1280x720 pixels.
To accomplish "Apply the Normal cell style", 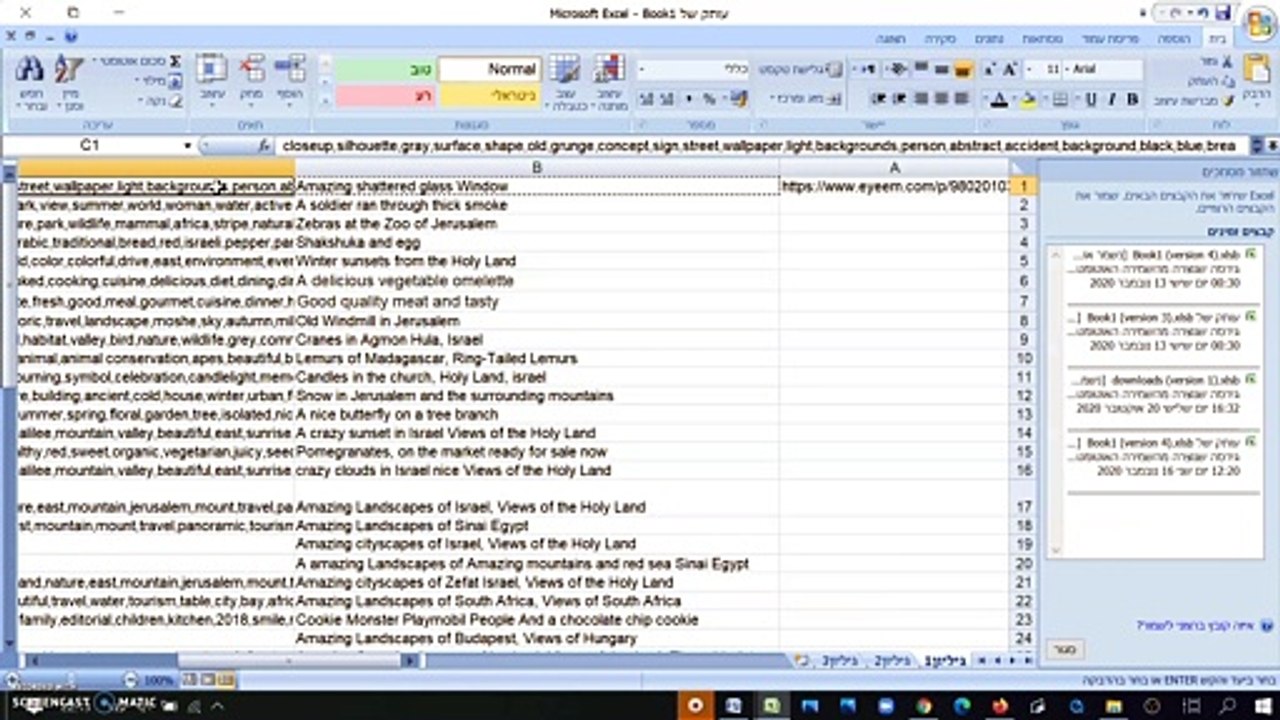I will tap(490, 69).
